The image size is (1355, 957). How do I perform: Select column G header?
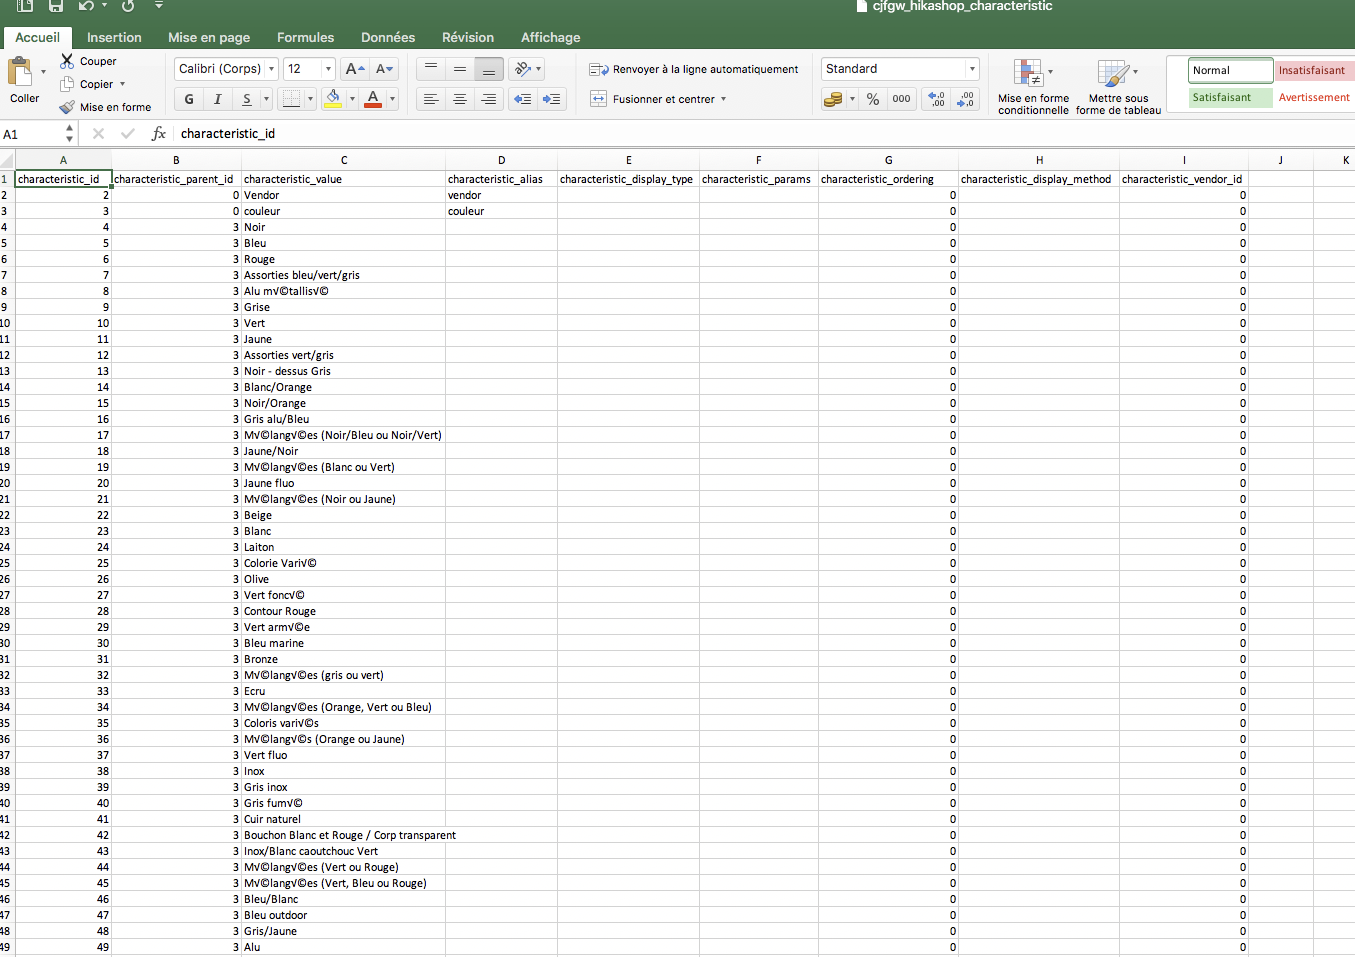(x=889, y=160)
